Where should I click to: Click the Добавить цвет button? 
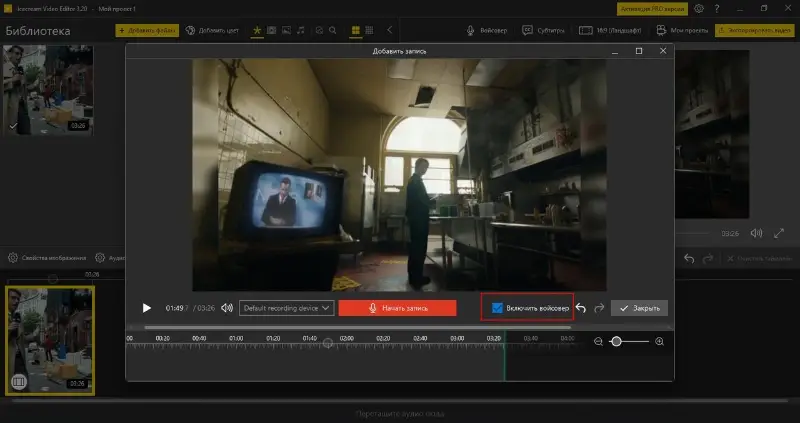212,31
